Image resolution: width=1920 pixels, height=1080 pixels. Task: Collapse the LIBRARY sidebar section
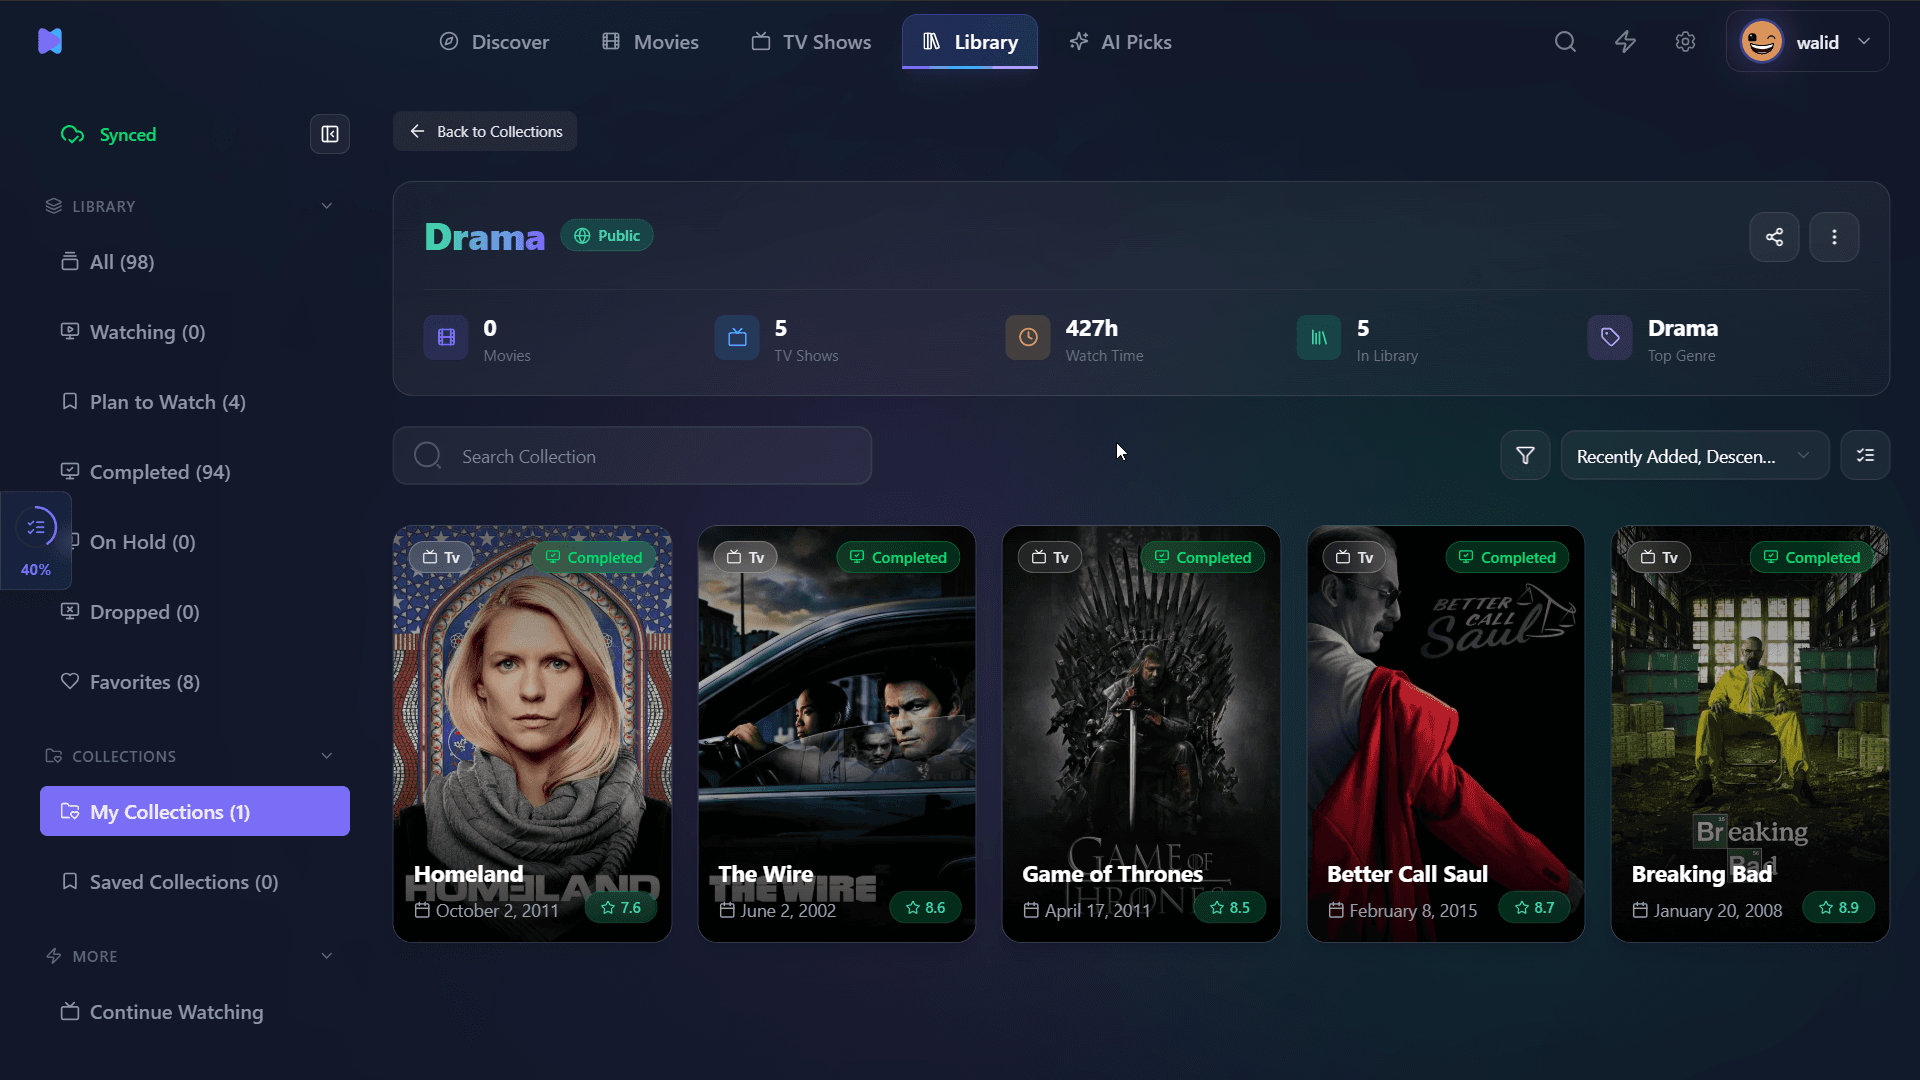[326, 206]
